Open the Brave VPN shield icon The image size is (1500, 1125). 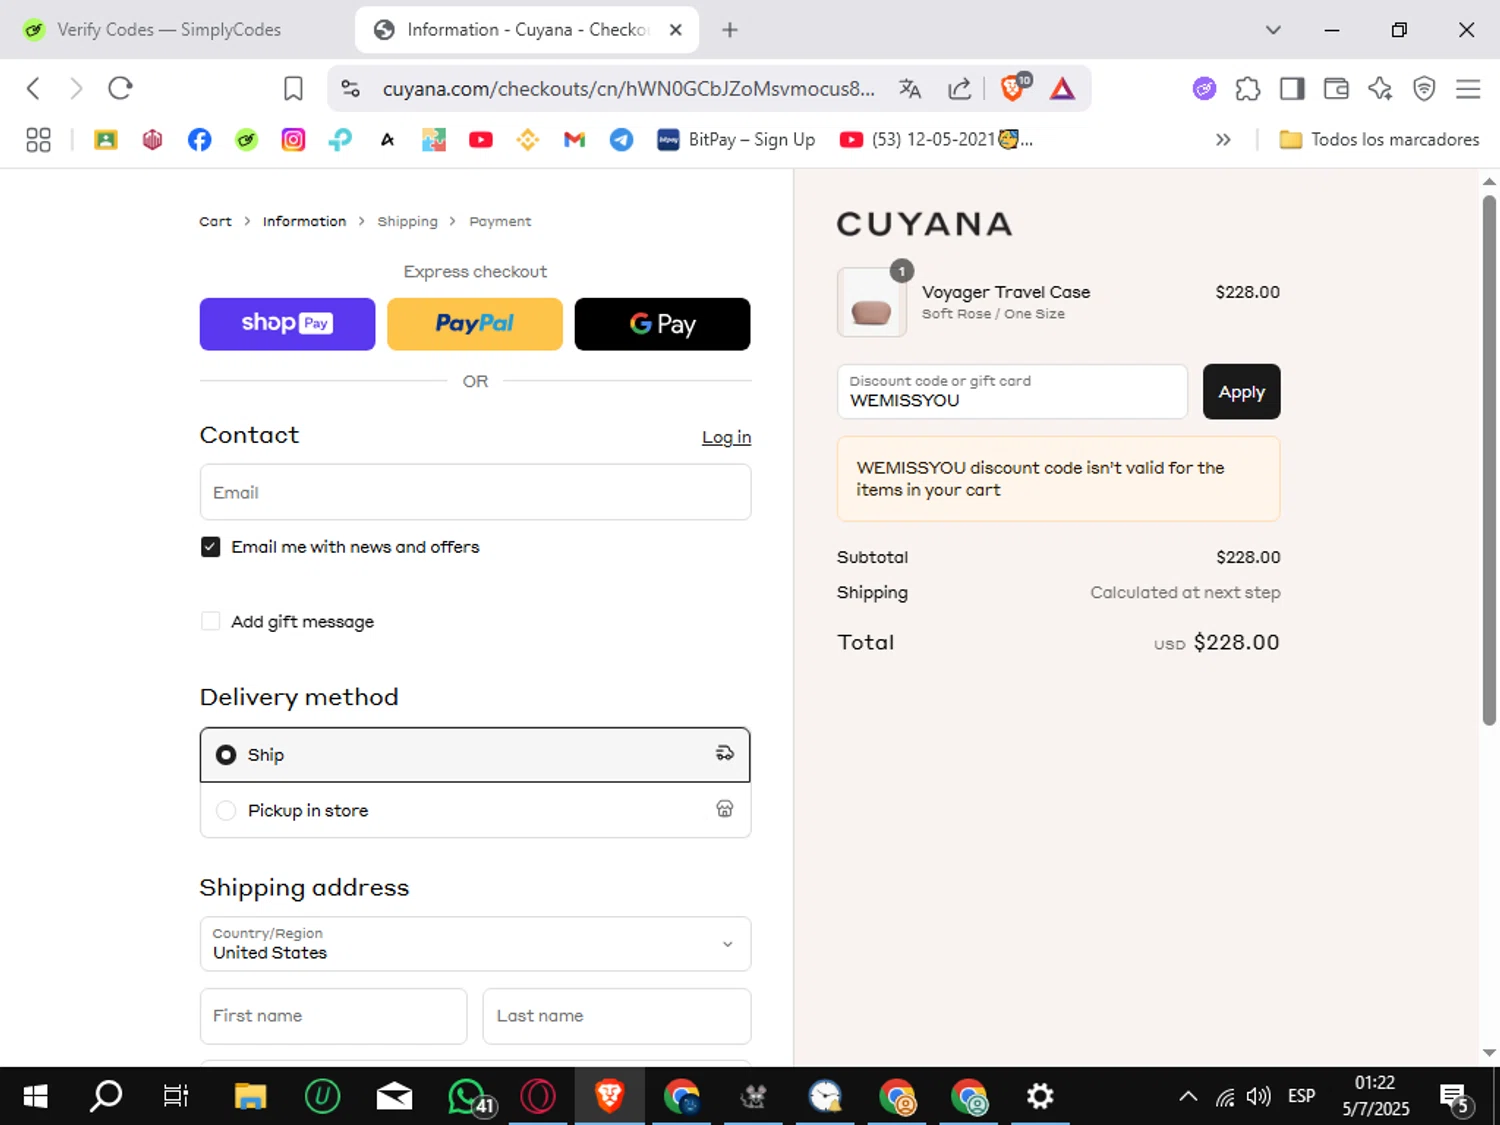click(1424, 89)
